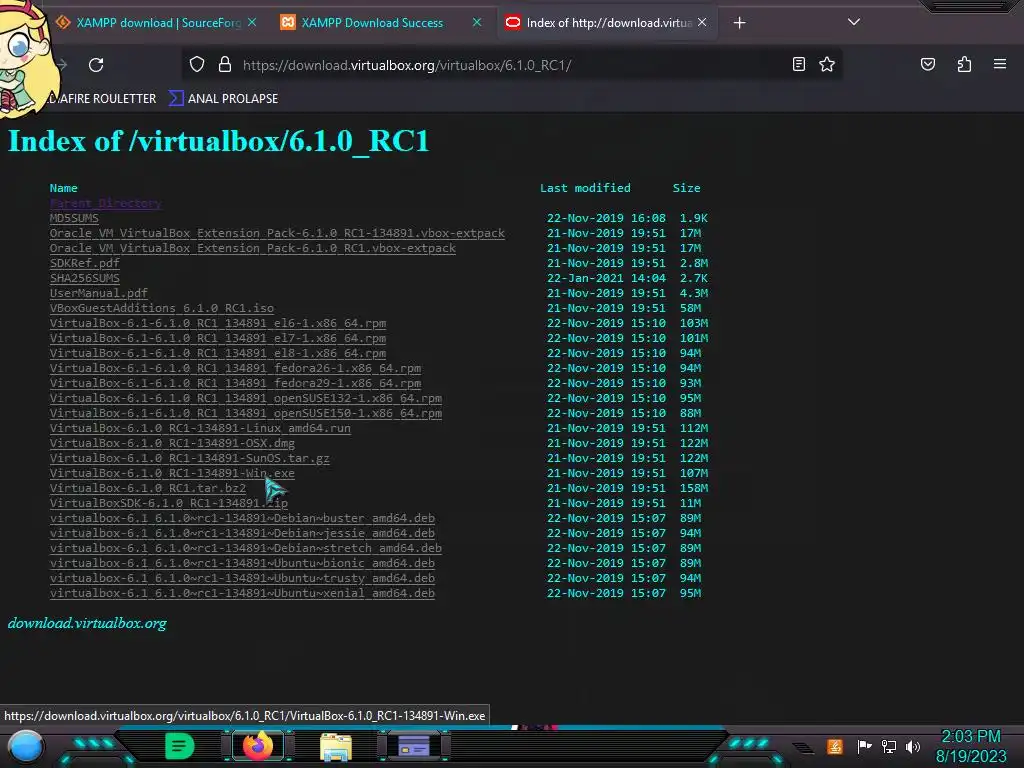Download the Debian jessie amd64 deb
The image size is (1024, 768).
[242, 534]
